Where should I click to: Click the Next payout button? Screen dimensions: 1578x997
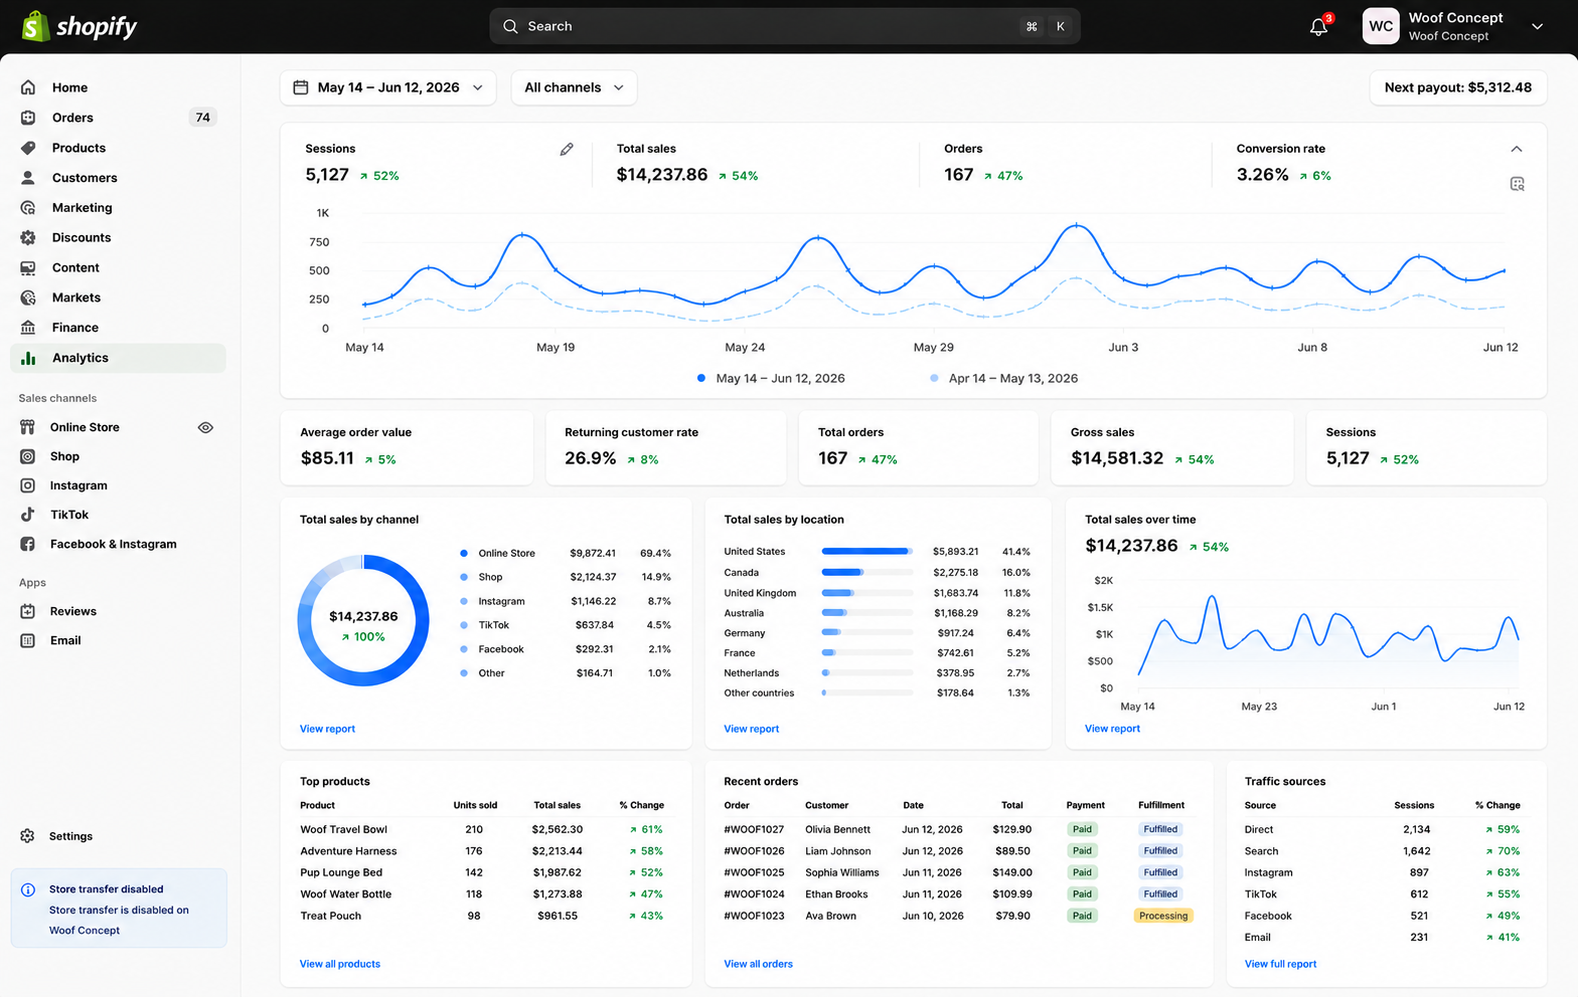1458,88
